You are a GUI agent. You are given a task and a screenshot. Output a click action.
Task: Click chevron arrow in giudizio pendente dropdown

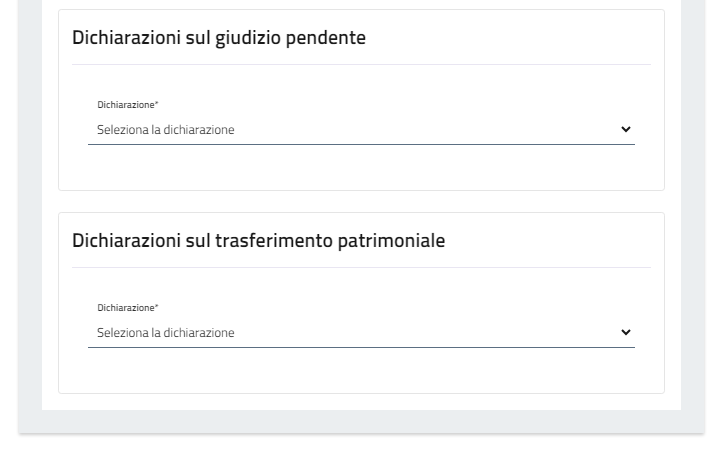(626, 129)
